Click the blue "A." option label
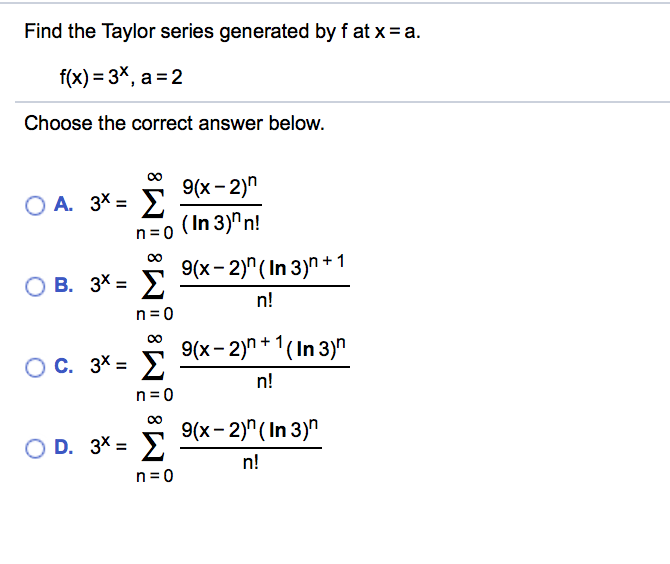670x564 pixels. (64, 204)
